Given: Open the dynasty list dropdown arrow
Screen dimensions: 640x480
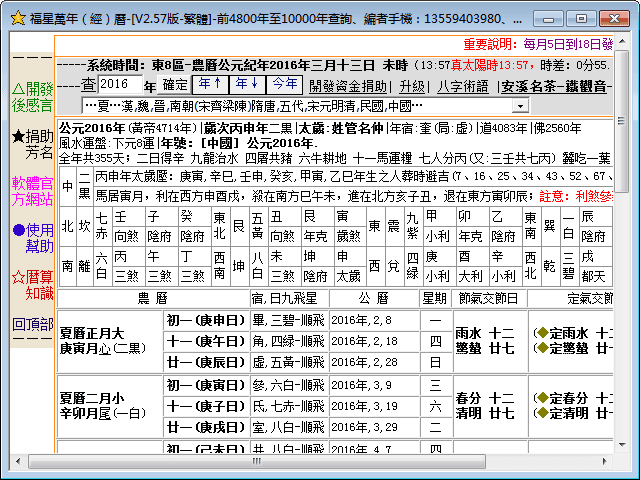Looking at the screenshot, I should [520, 106].
